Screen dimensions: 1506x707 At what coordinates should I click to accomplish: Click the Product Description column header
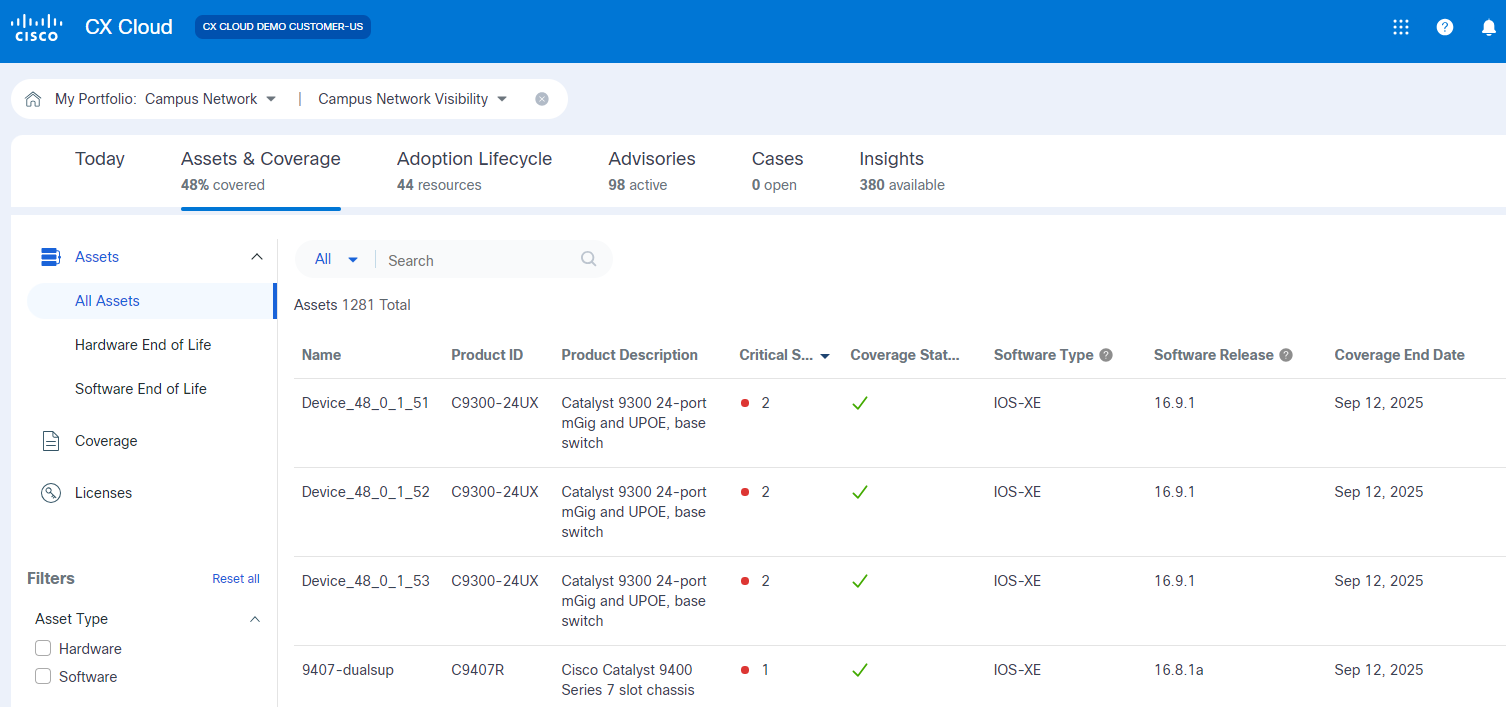coord(630,355)
